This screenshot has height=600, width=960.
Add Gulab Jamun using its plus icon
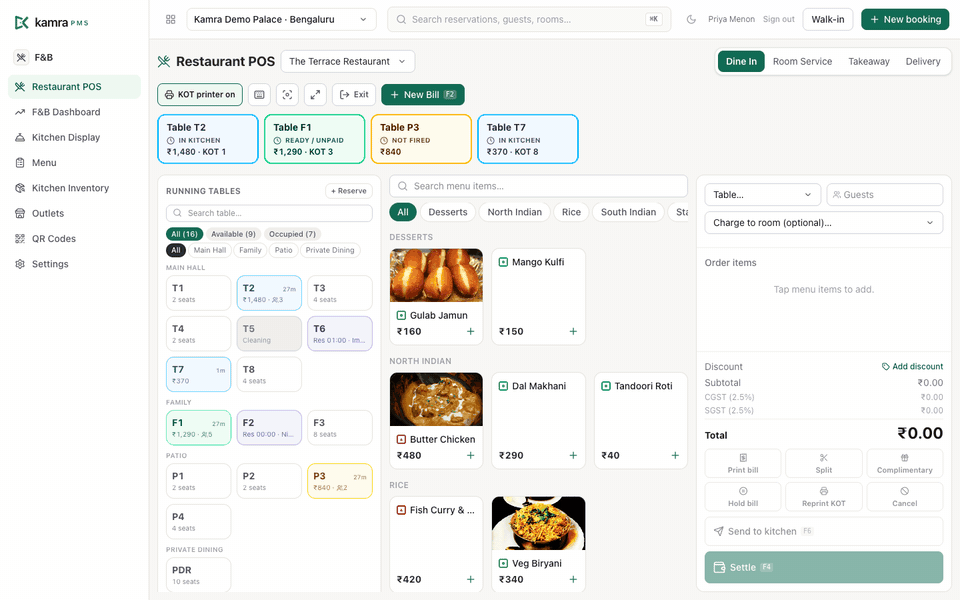tap(471, 332)
